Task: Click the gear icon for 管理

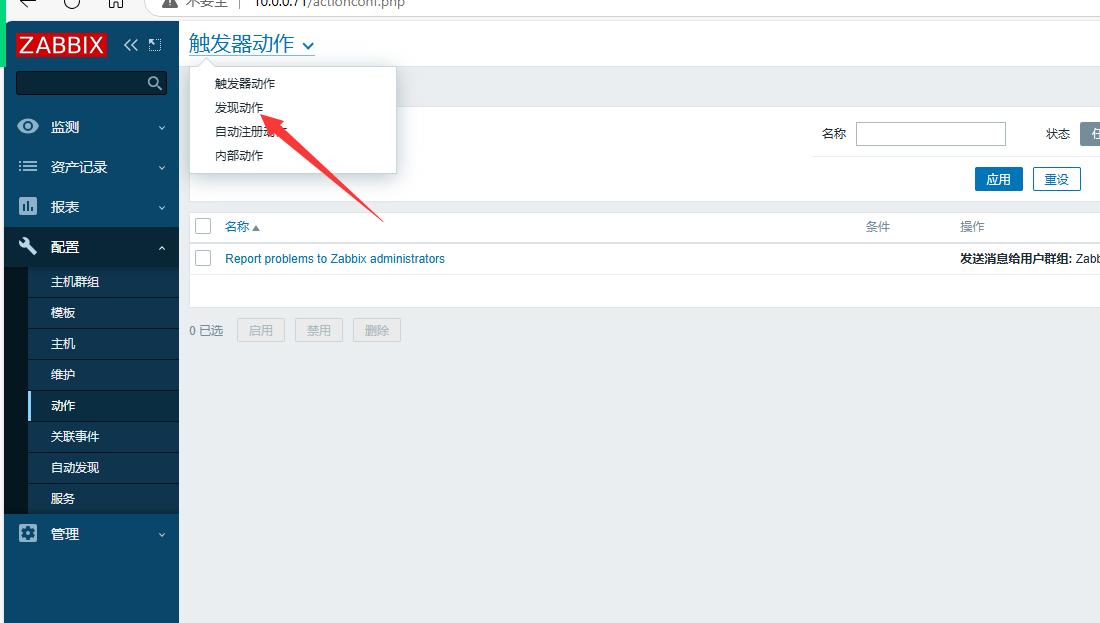Action: click(x=28, y=533)
